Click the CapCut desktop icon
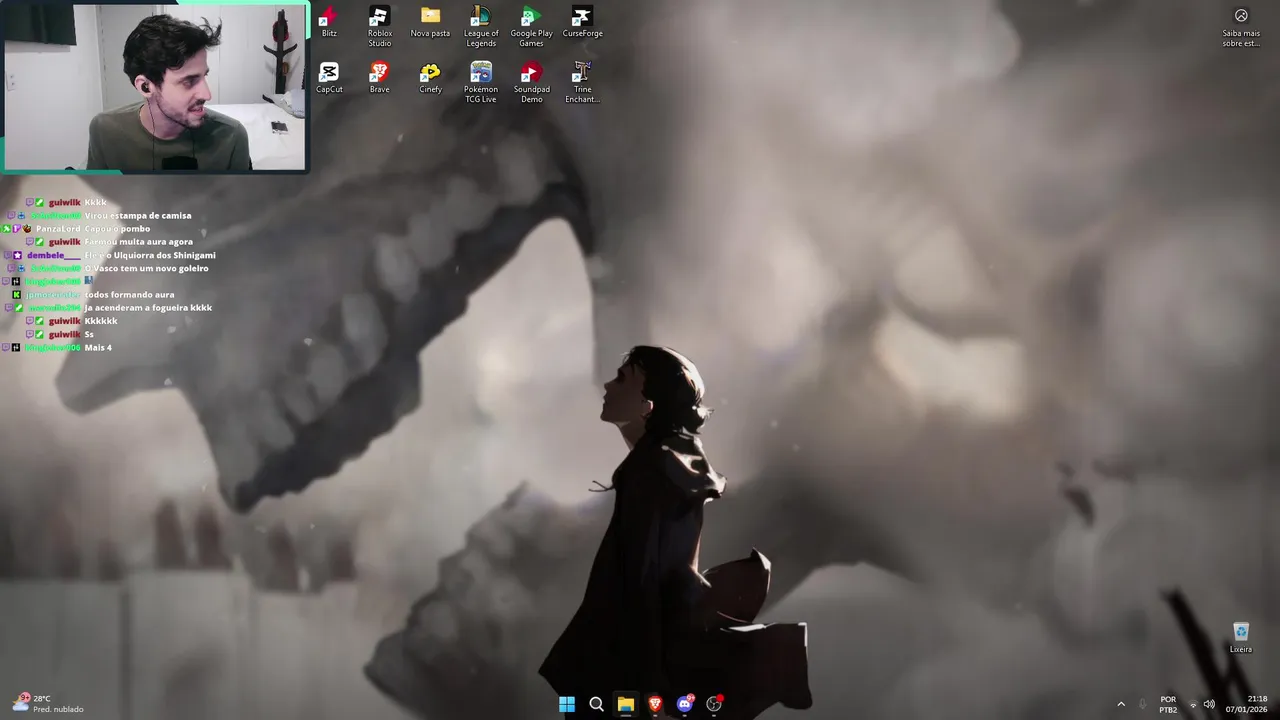The width and height of the screenshot is (1280, 720). tap(329, 78)
